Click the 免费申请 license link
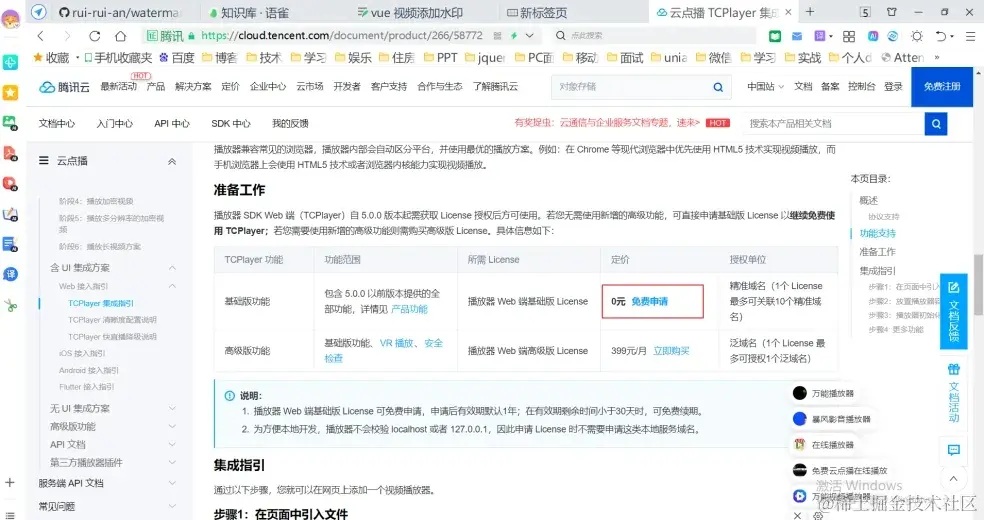Screen dimensions: 984x520 tap(650, 302)
